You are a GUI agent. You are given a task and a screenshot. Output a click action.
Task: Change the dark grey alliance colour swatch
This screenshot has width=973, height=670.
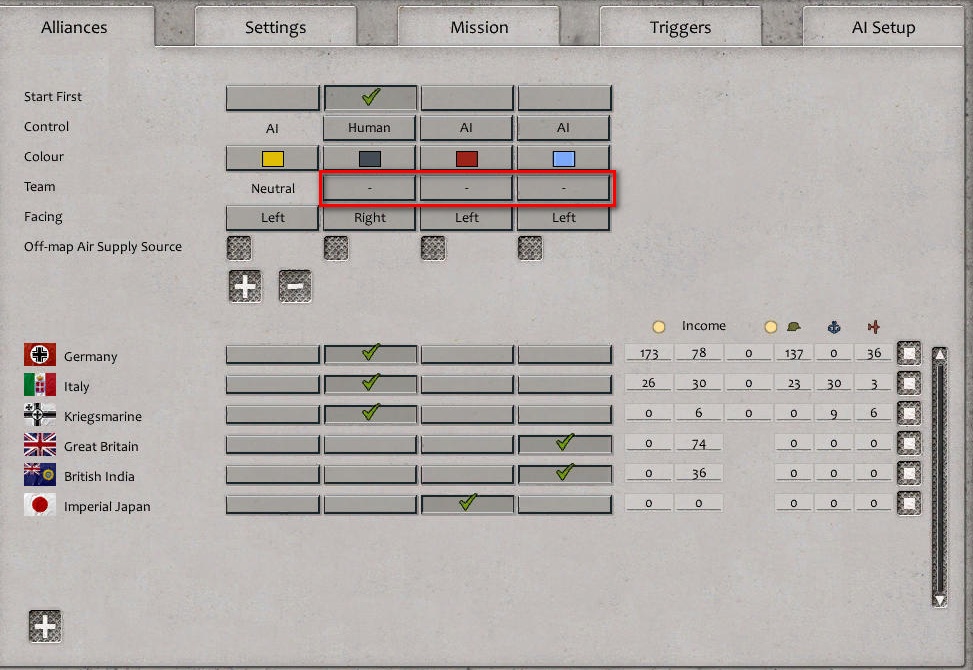pos(370,158)
